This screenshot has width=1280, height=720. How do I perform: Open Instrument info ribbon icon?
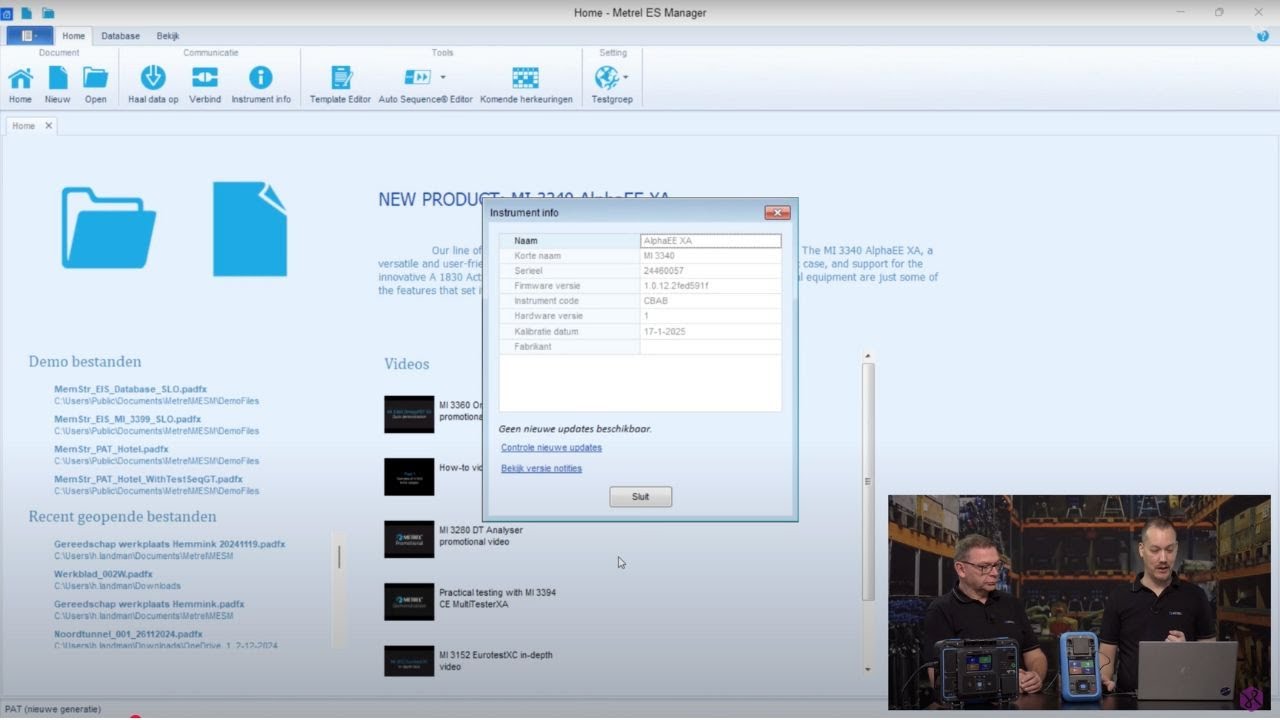pyautogui.click(x=261, y=84)
